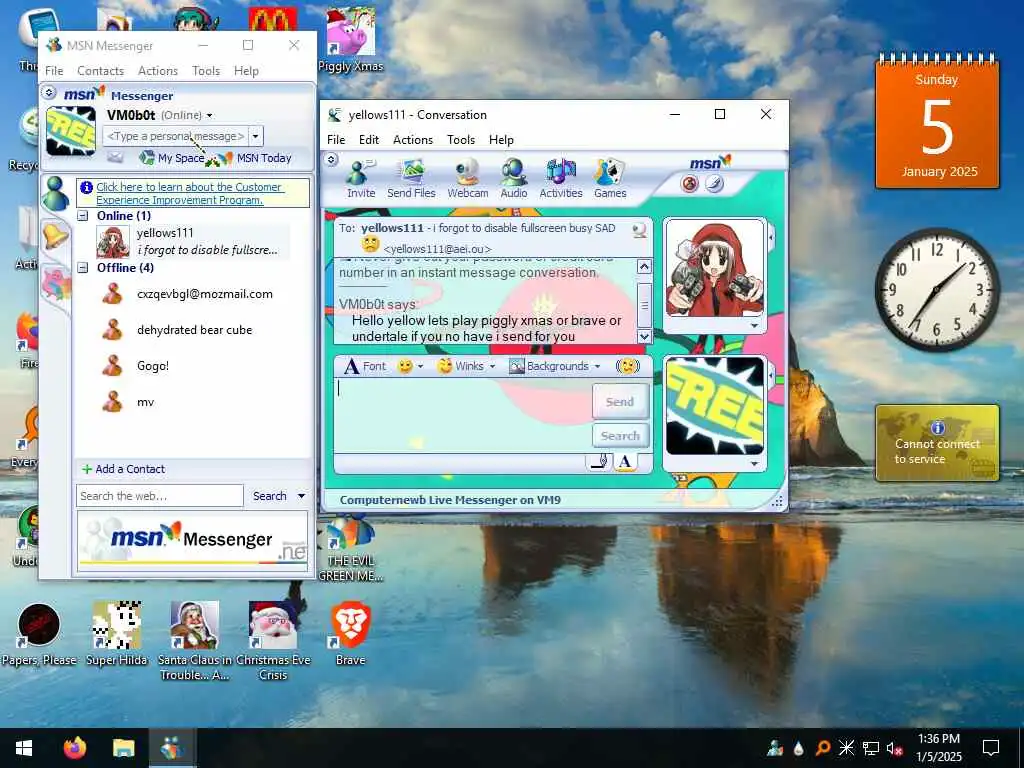This screenshot has width=1024, height=768.
Task: Click the Customer Experience Improvement Program link
Action: point(189,193)
